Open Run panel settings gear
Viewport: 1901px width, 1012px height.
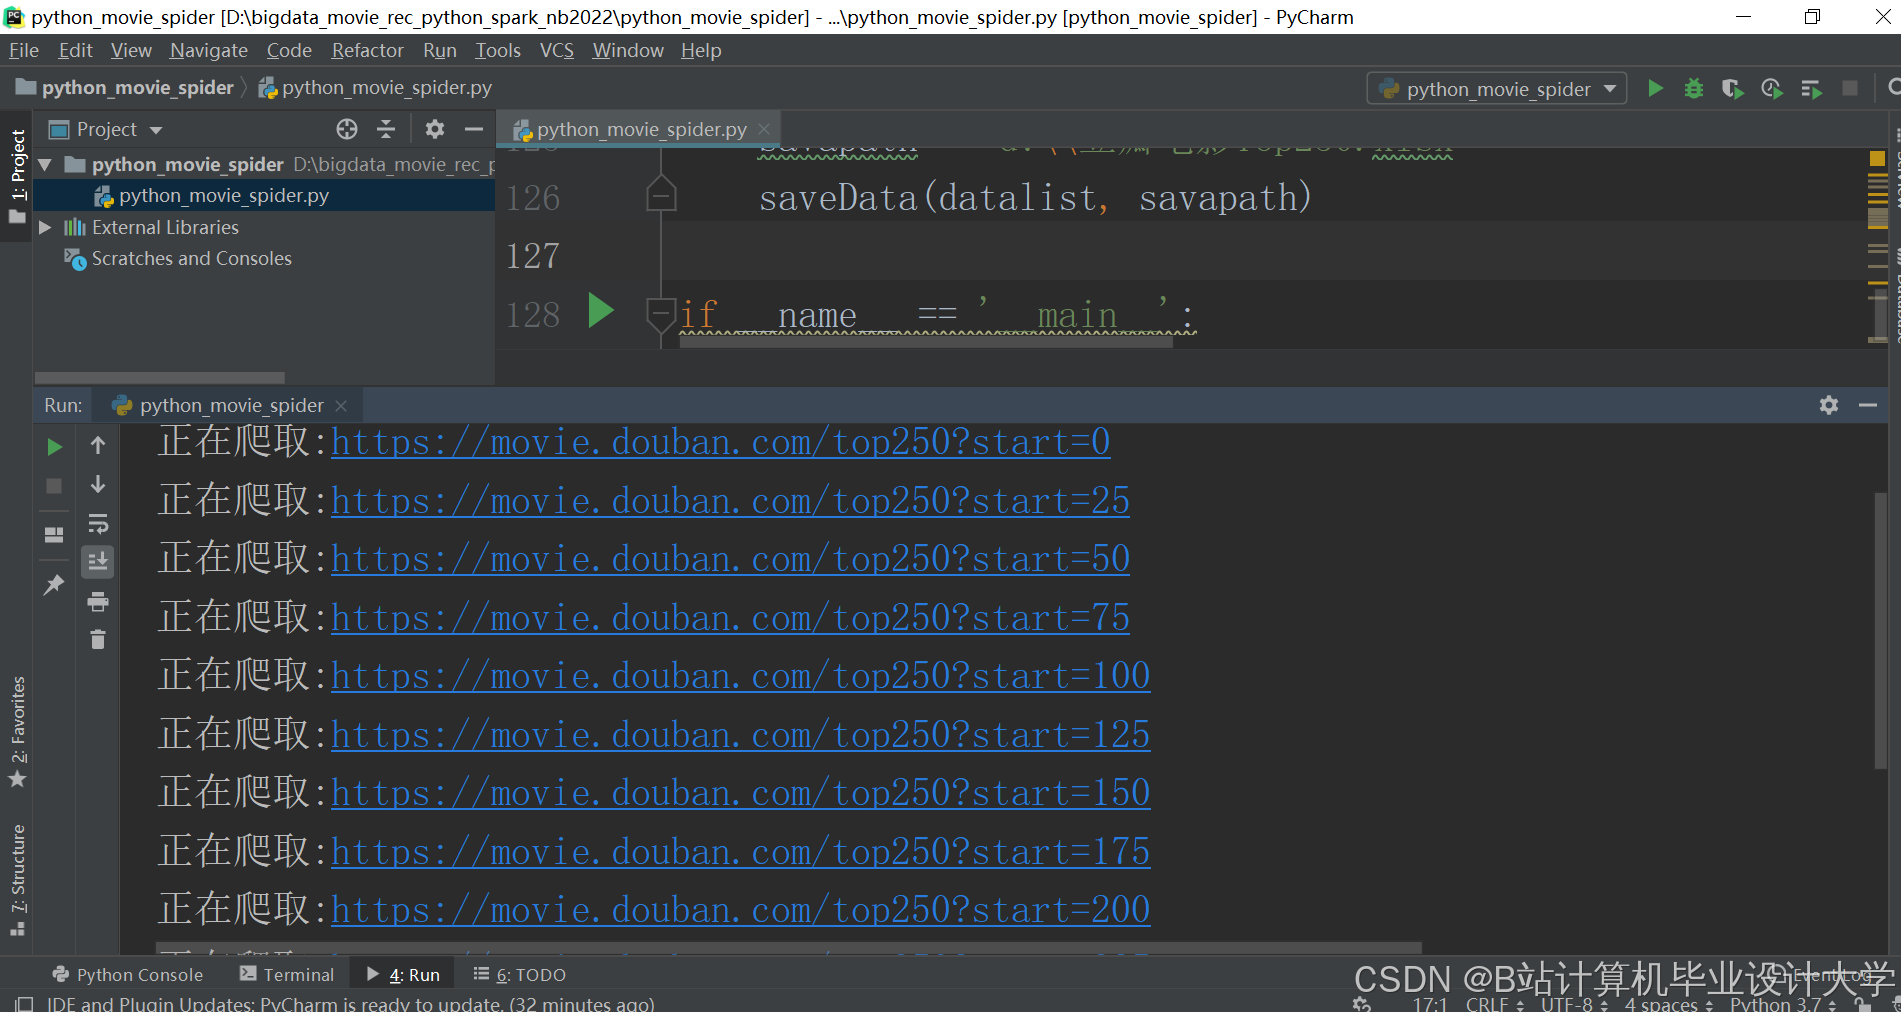[1829, 405]
